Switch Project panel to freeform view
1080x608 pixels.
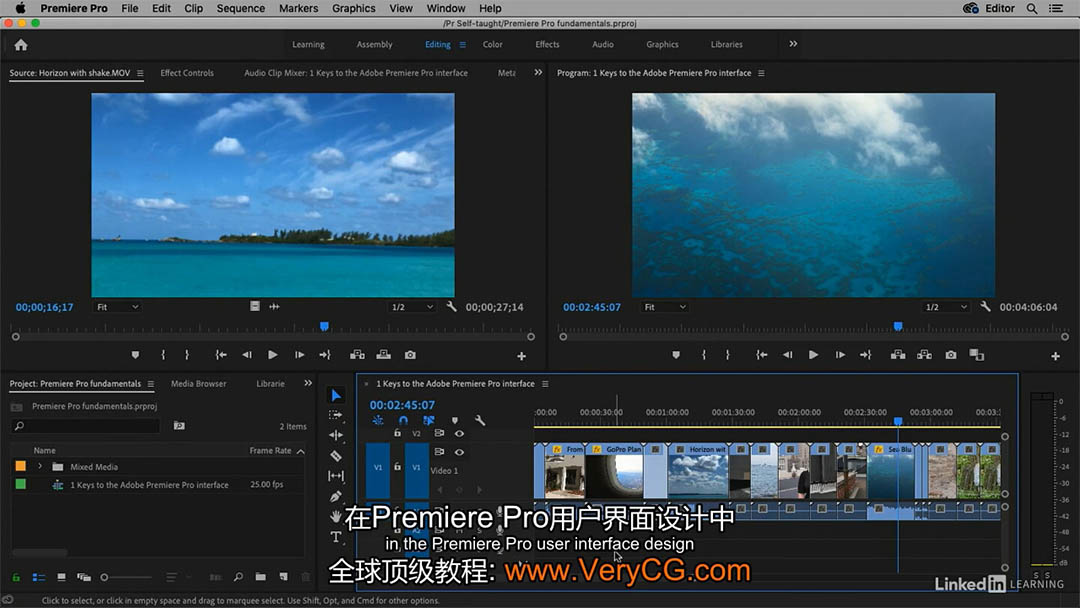pos(84,577)
